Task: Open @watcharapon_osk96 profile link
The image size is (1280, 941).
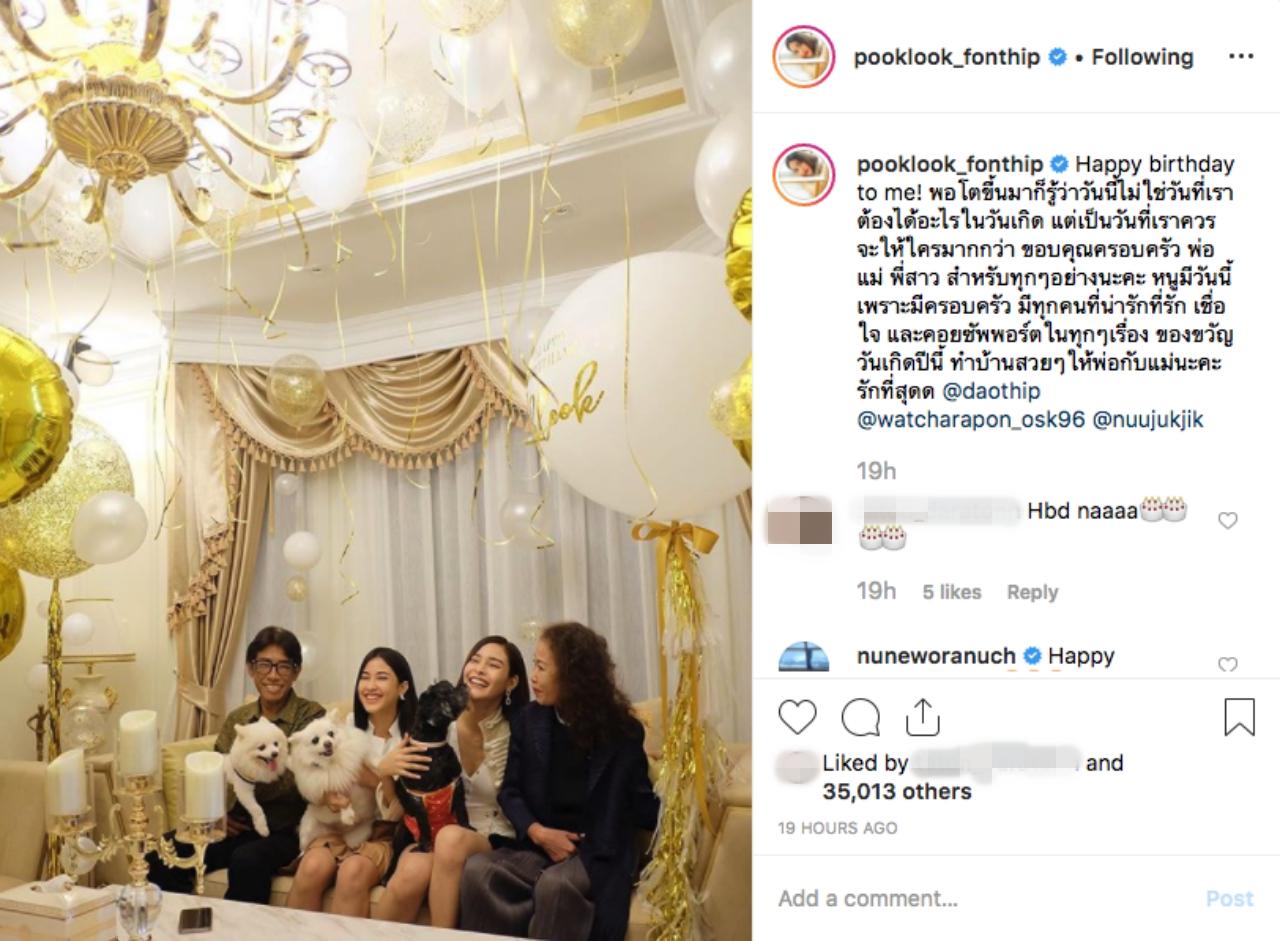Action: pyautogui.click(x=971, y=420)
